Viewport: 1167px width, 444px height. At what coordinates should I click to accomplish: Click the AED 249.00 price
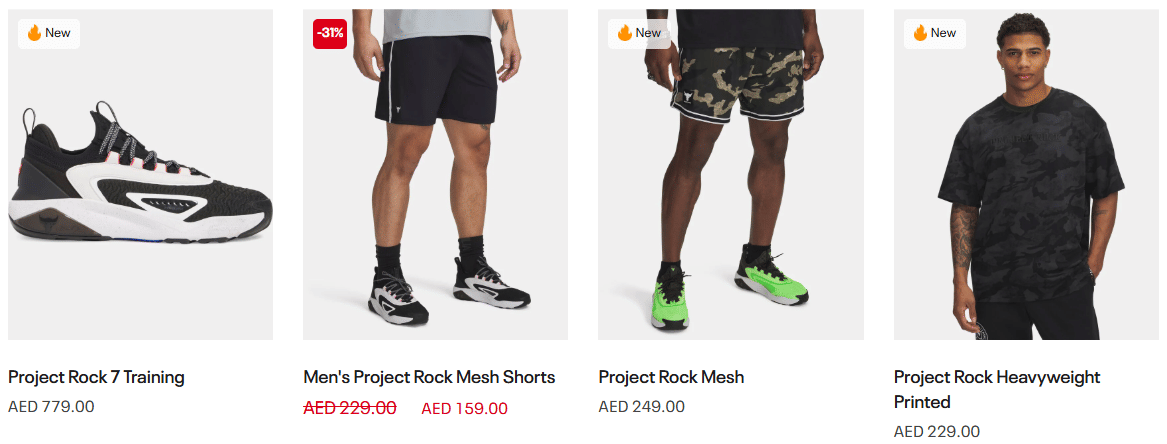click(642, 407)
